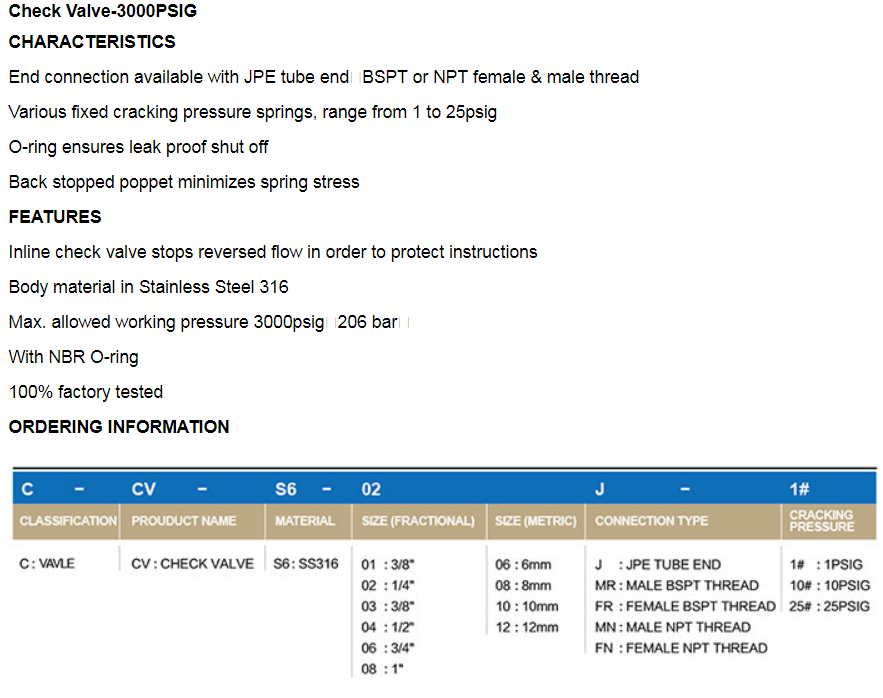Image resolution: width=883 pixels, height=698 pixels.
Task: Select the CLASSIFICATION column header
Action: [x=68, y=521]
